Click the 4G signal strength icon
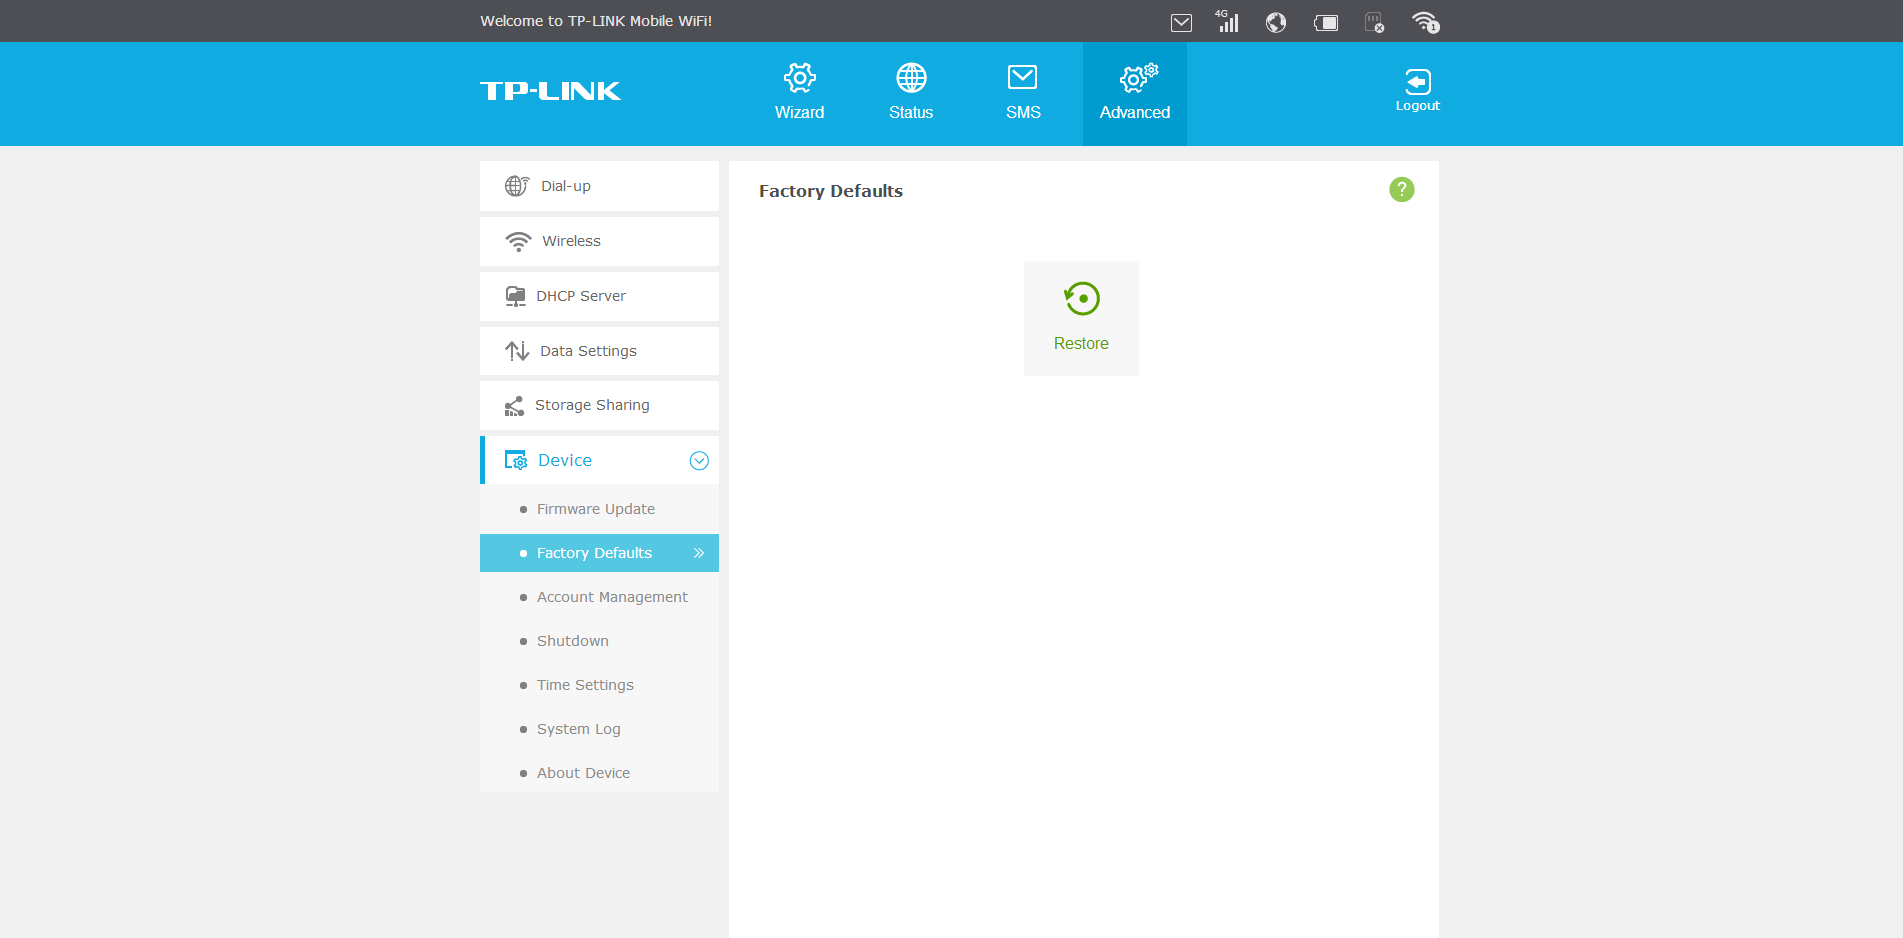 point(1227,22)
